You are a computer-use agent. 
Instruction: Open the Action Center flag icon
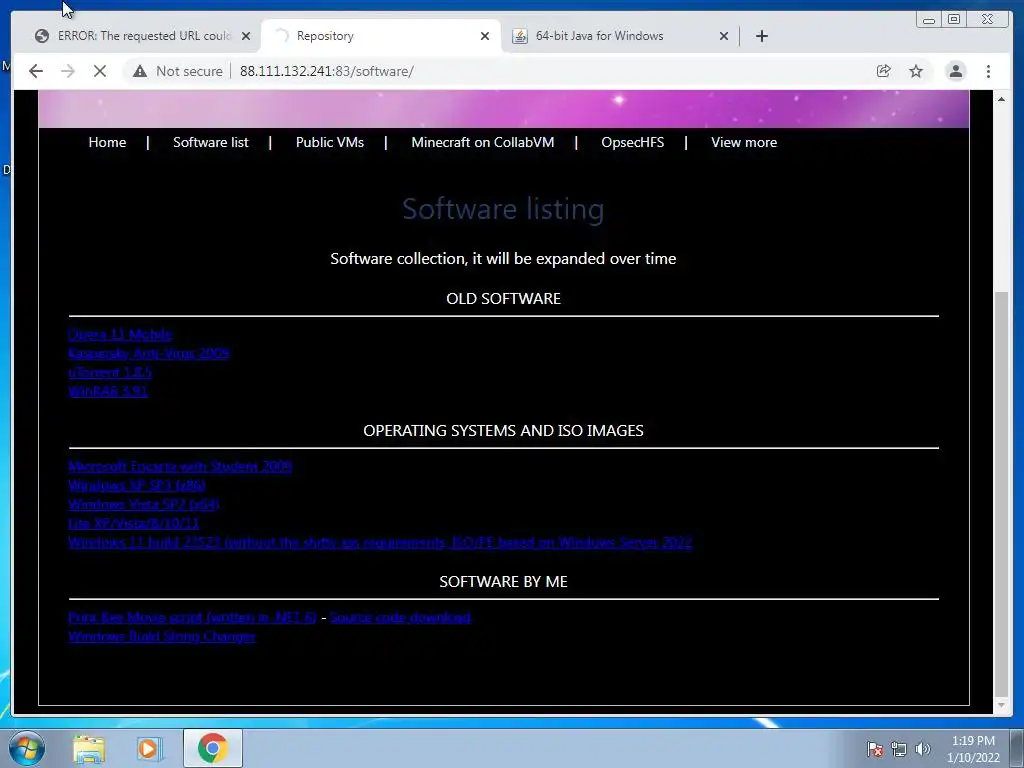coord(875,748)
